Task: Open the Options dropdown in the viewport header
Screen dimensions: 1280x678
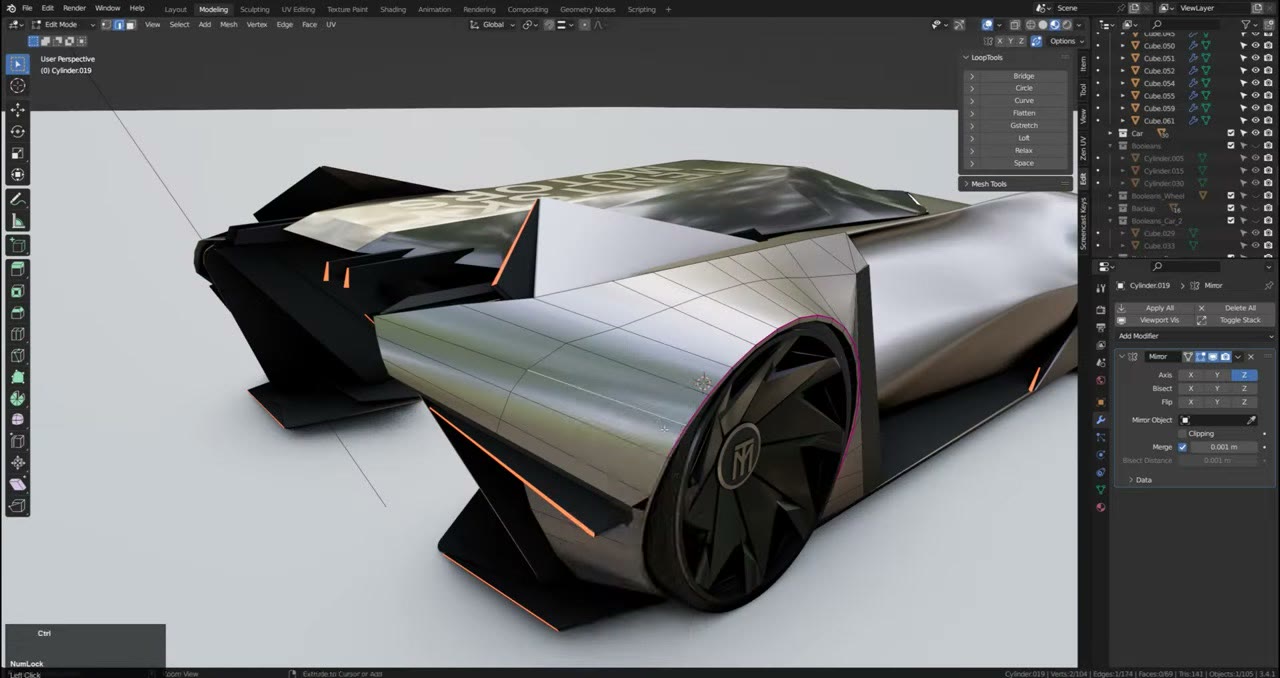Action: (1066, 41)
